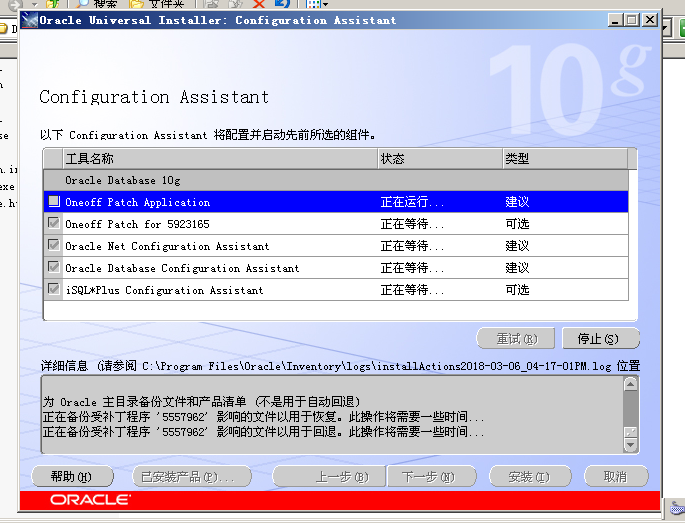Select the 类型 column header
Image resolution: width=685 pixels, height=523 pixels.
tap(565, 159)
